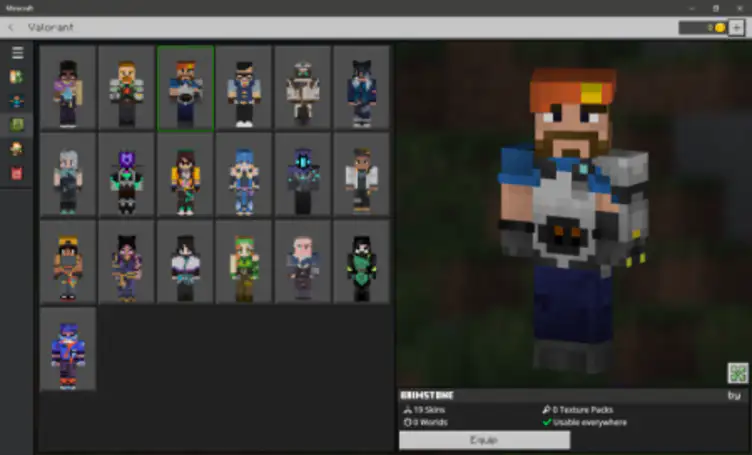Select the silver-haired skin
The image size is (752, 455).
pos(68,175)
